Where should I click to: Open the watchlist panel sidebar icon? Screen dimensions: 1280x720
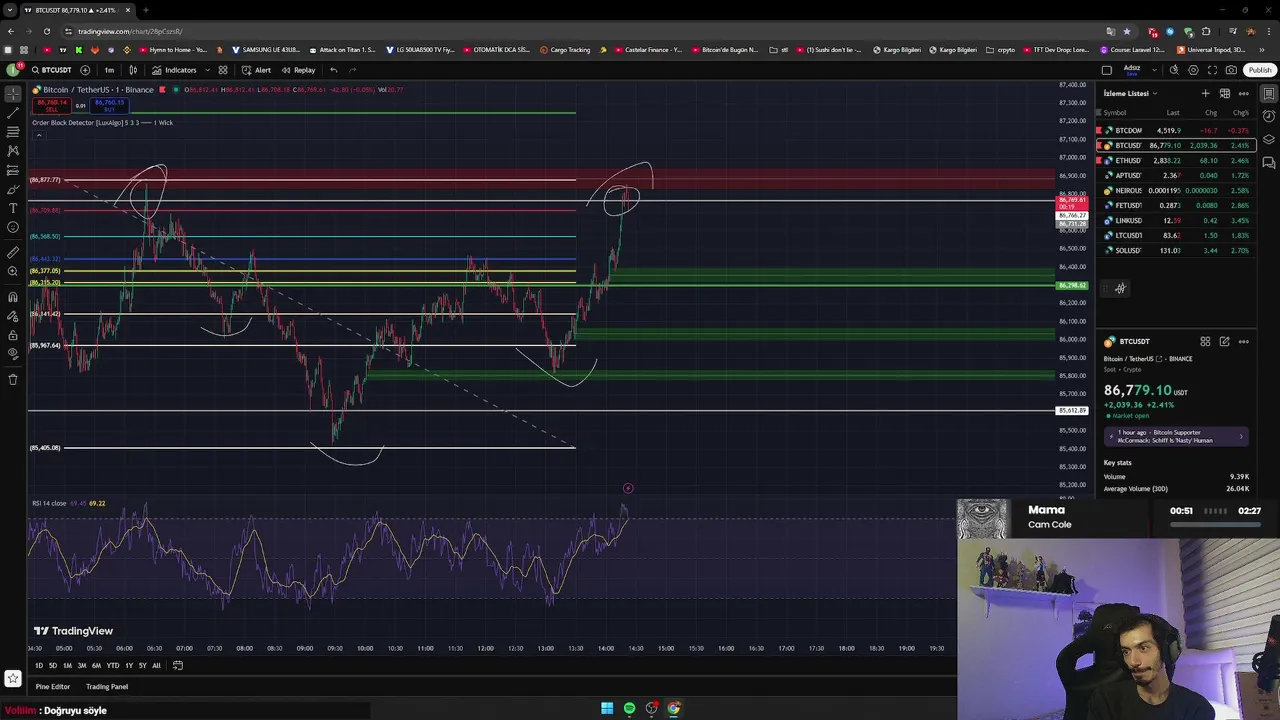[1268, 94]
